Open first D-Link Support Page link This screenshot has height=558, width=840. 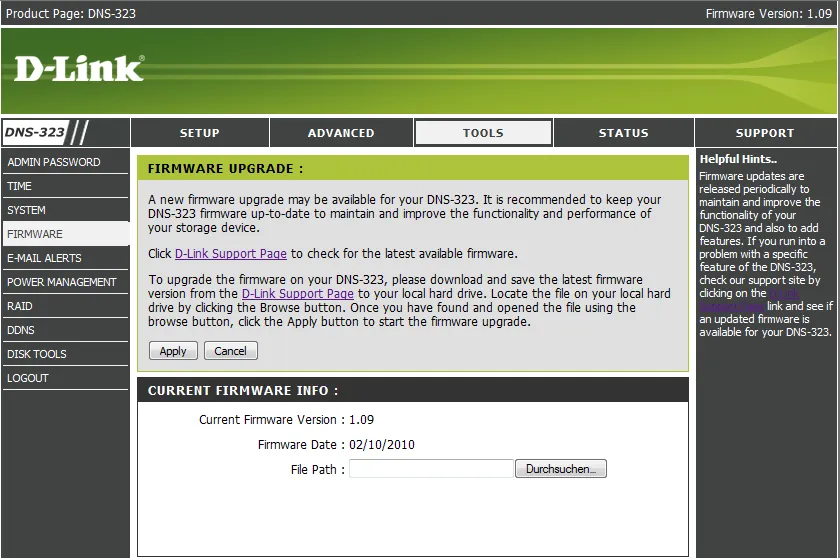click(x=231, y=253)
